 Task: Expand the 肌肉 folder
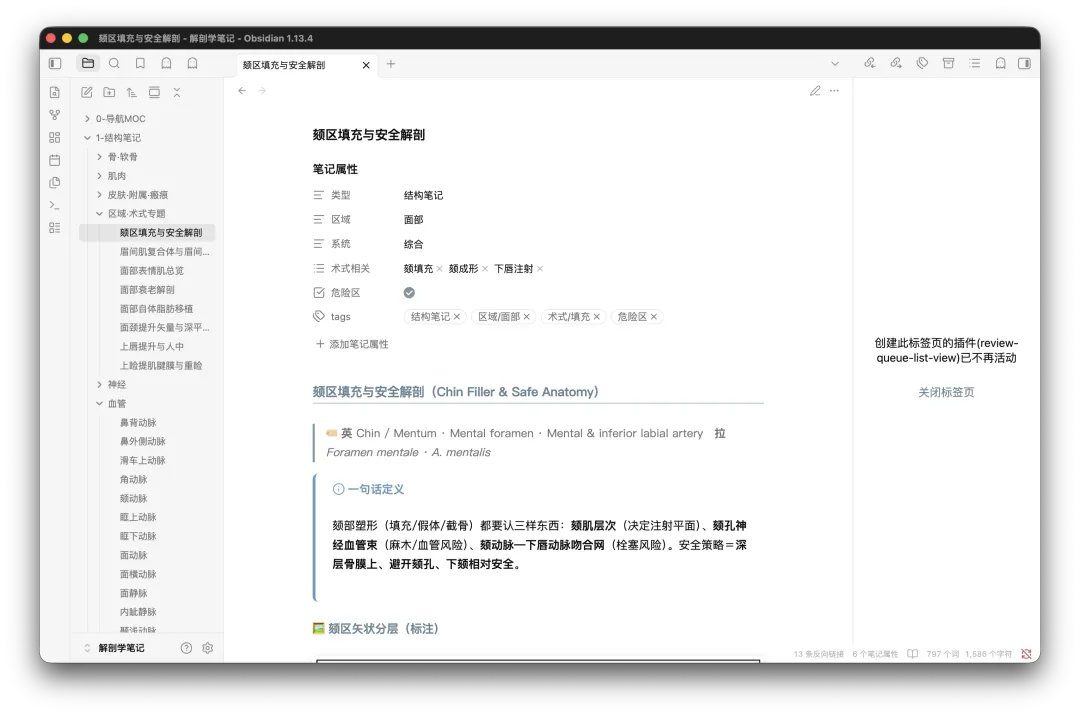click(x=99, y=176)
